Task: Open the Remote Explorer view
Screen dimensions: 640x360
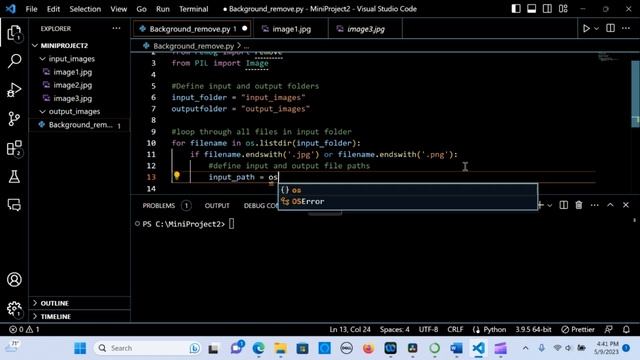Action: 14,204
